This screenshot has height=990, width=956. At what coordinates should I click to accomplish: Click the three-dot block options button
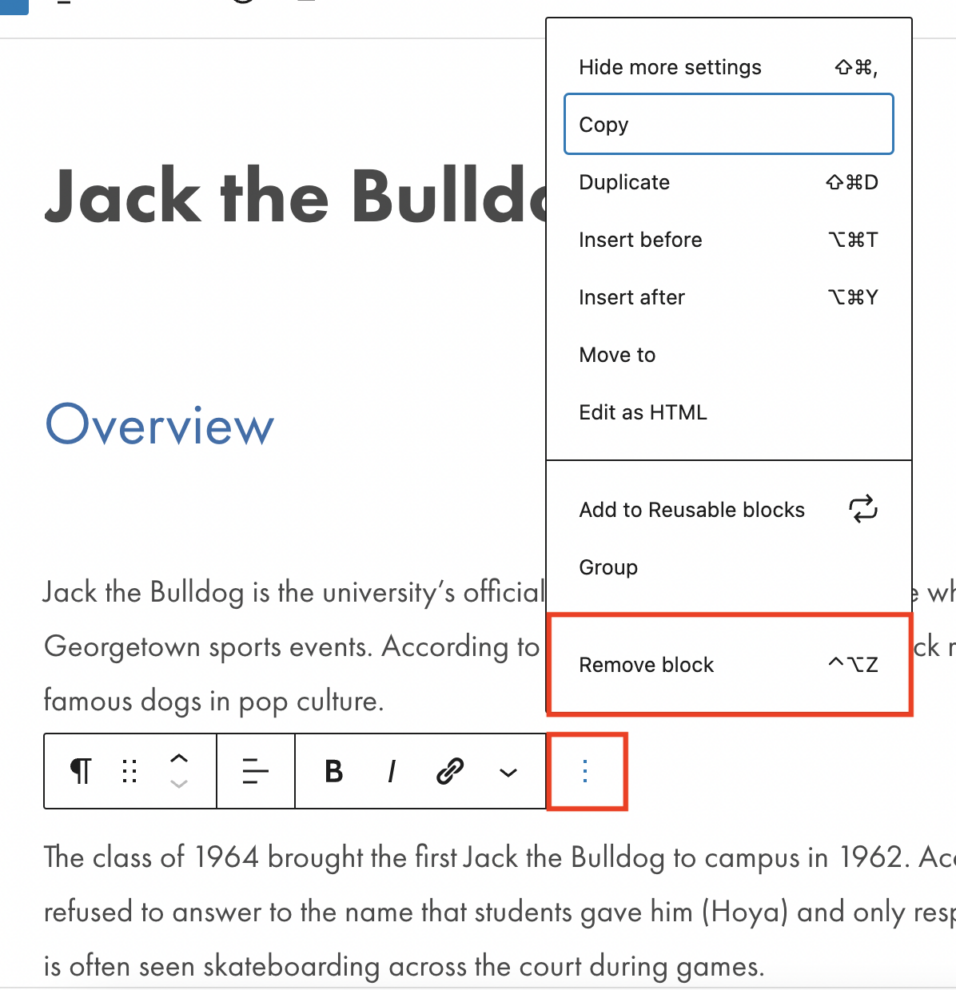[x=586, y=771]
